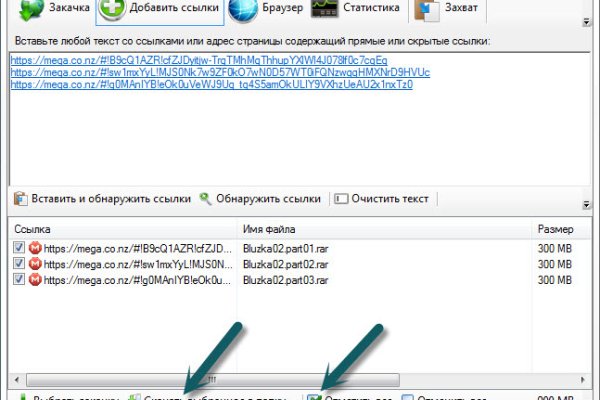The width and height of the screenshot is (600, 400).
Task: Uncheck the Bluzka02.part03.rar link checkbox
Action: click(x=19, y=280)
